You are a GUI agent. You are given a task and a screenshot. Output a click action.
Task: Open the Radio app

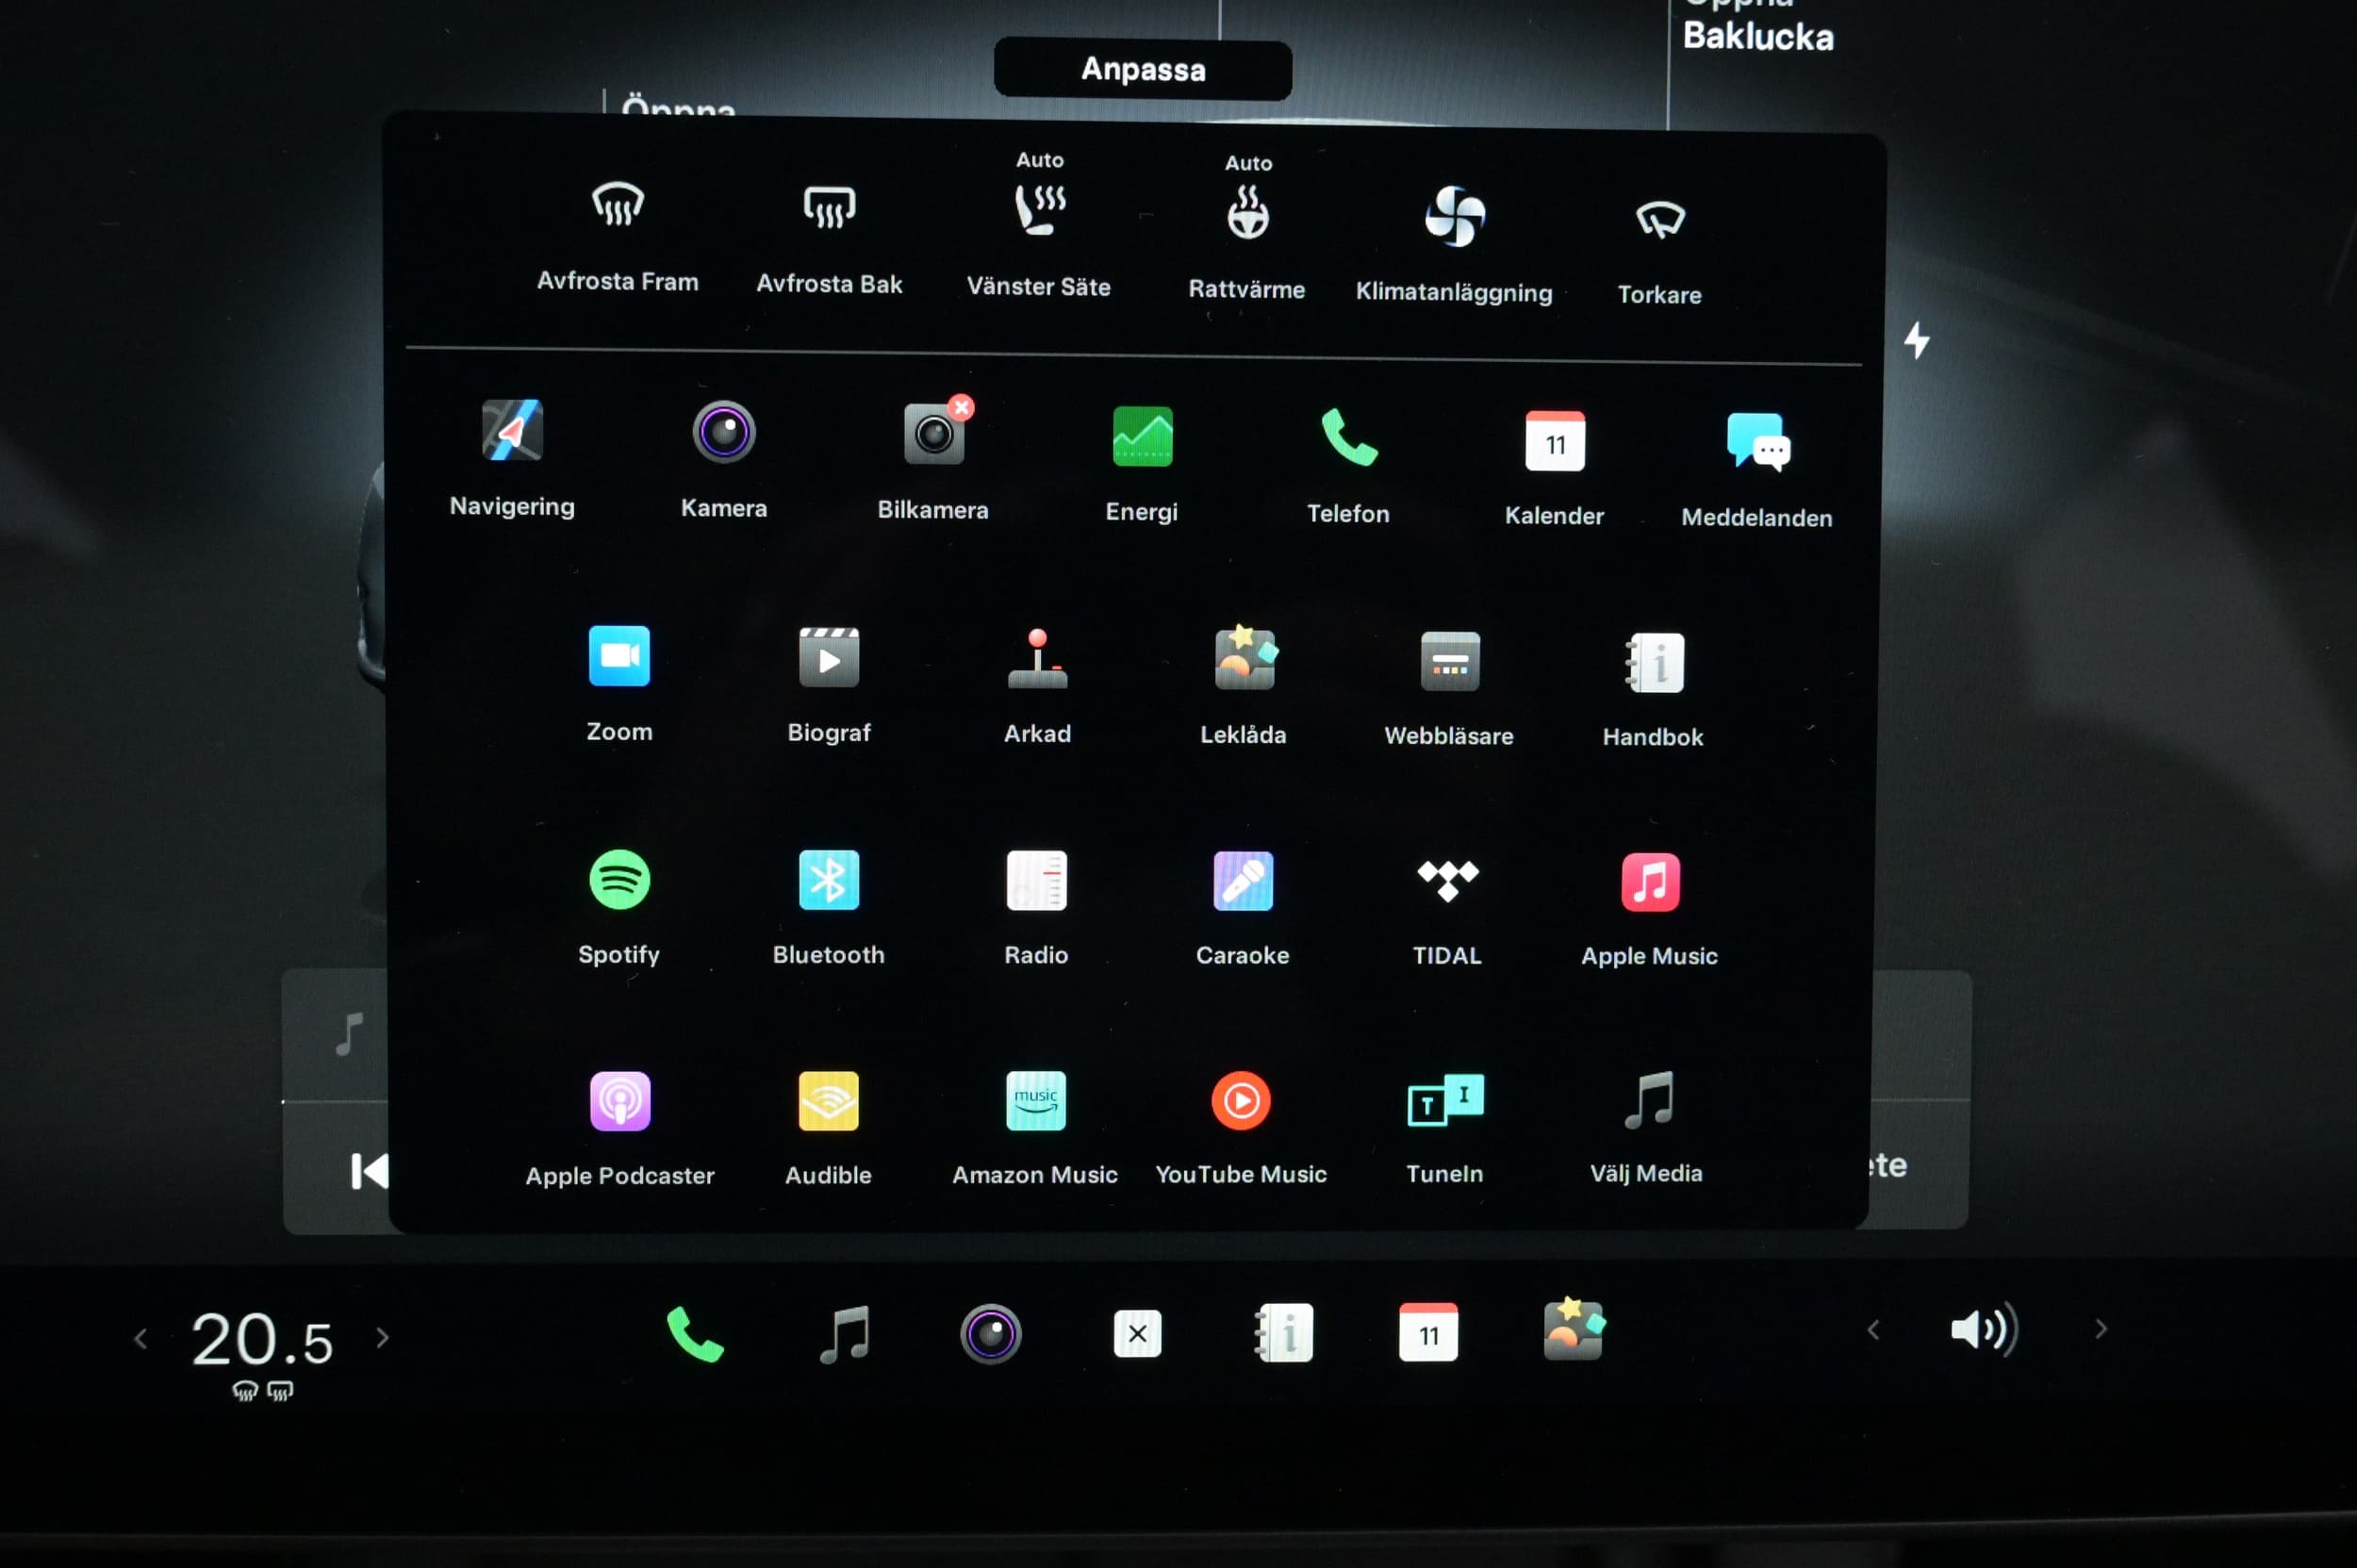tap(1037, 881)
